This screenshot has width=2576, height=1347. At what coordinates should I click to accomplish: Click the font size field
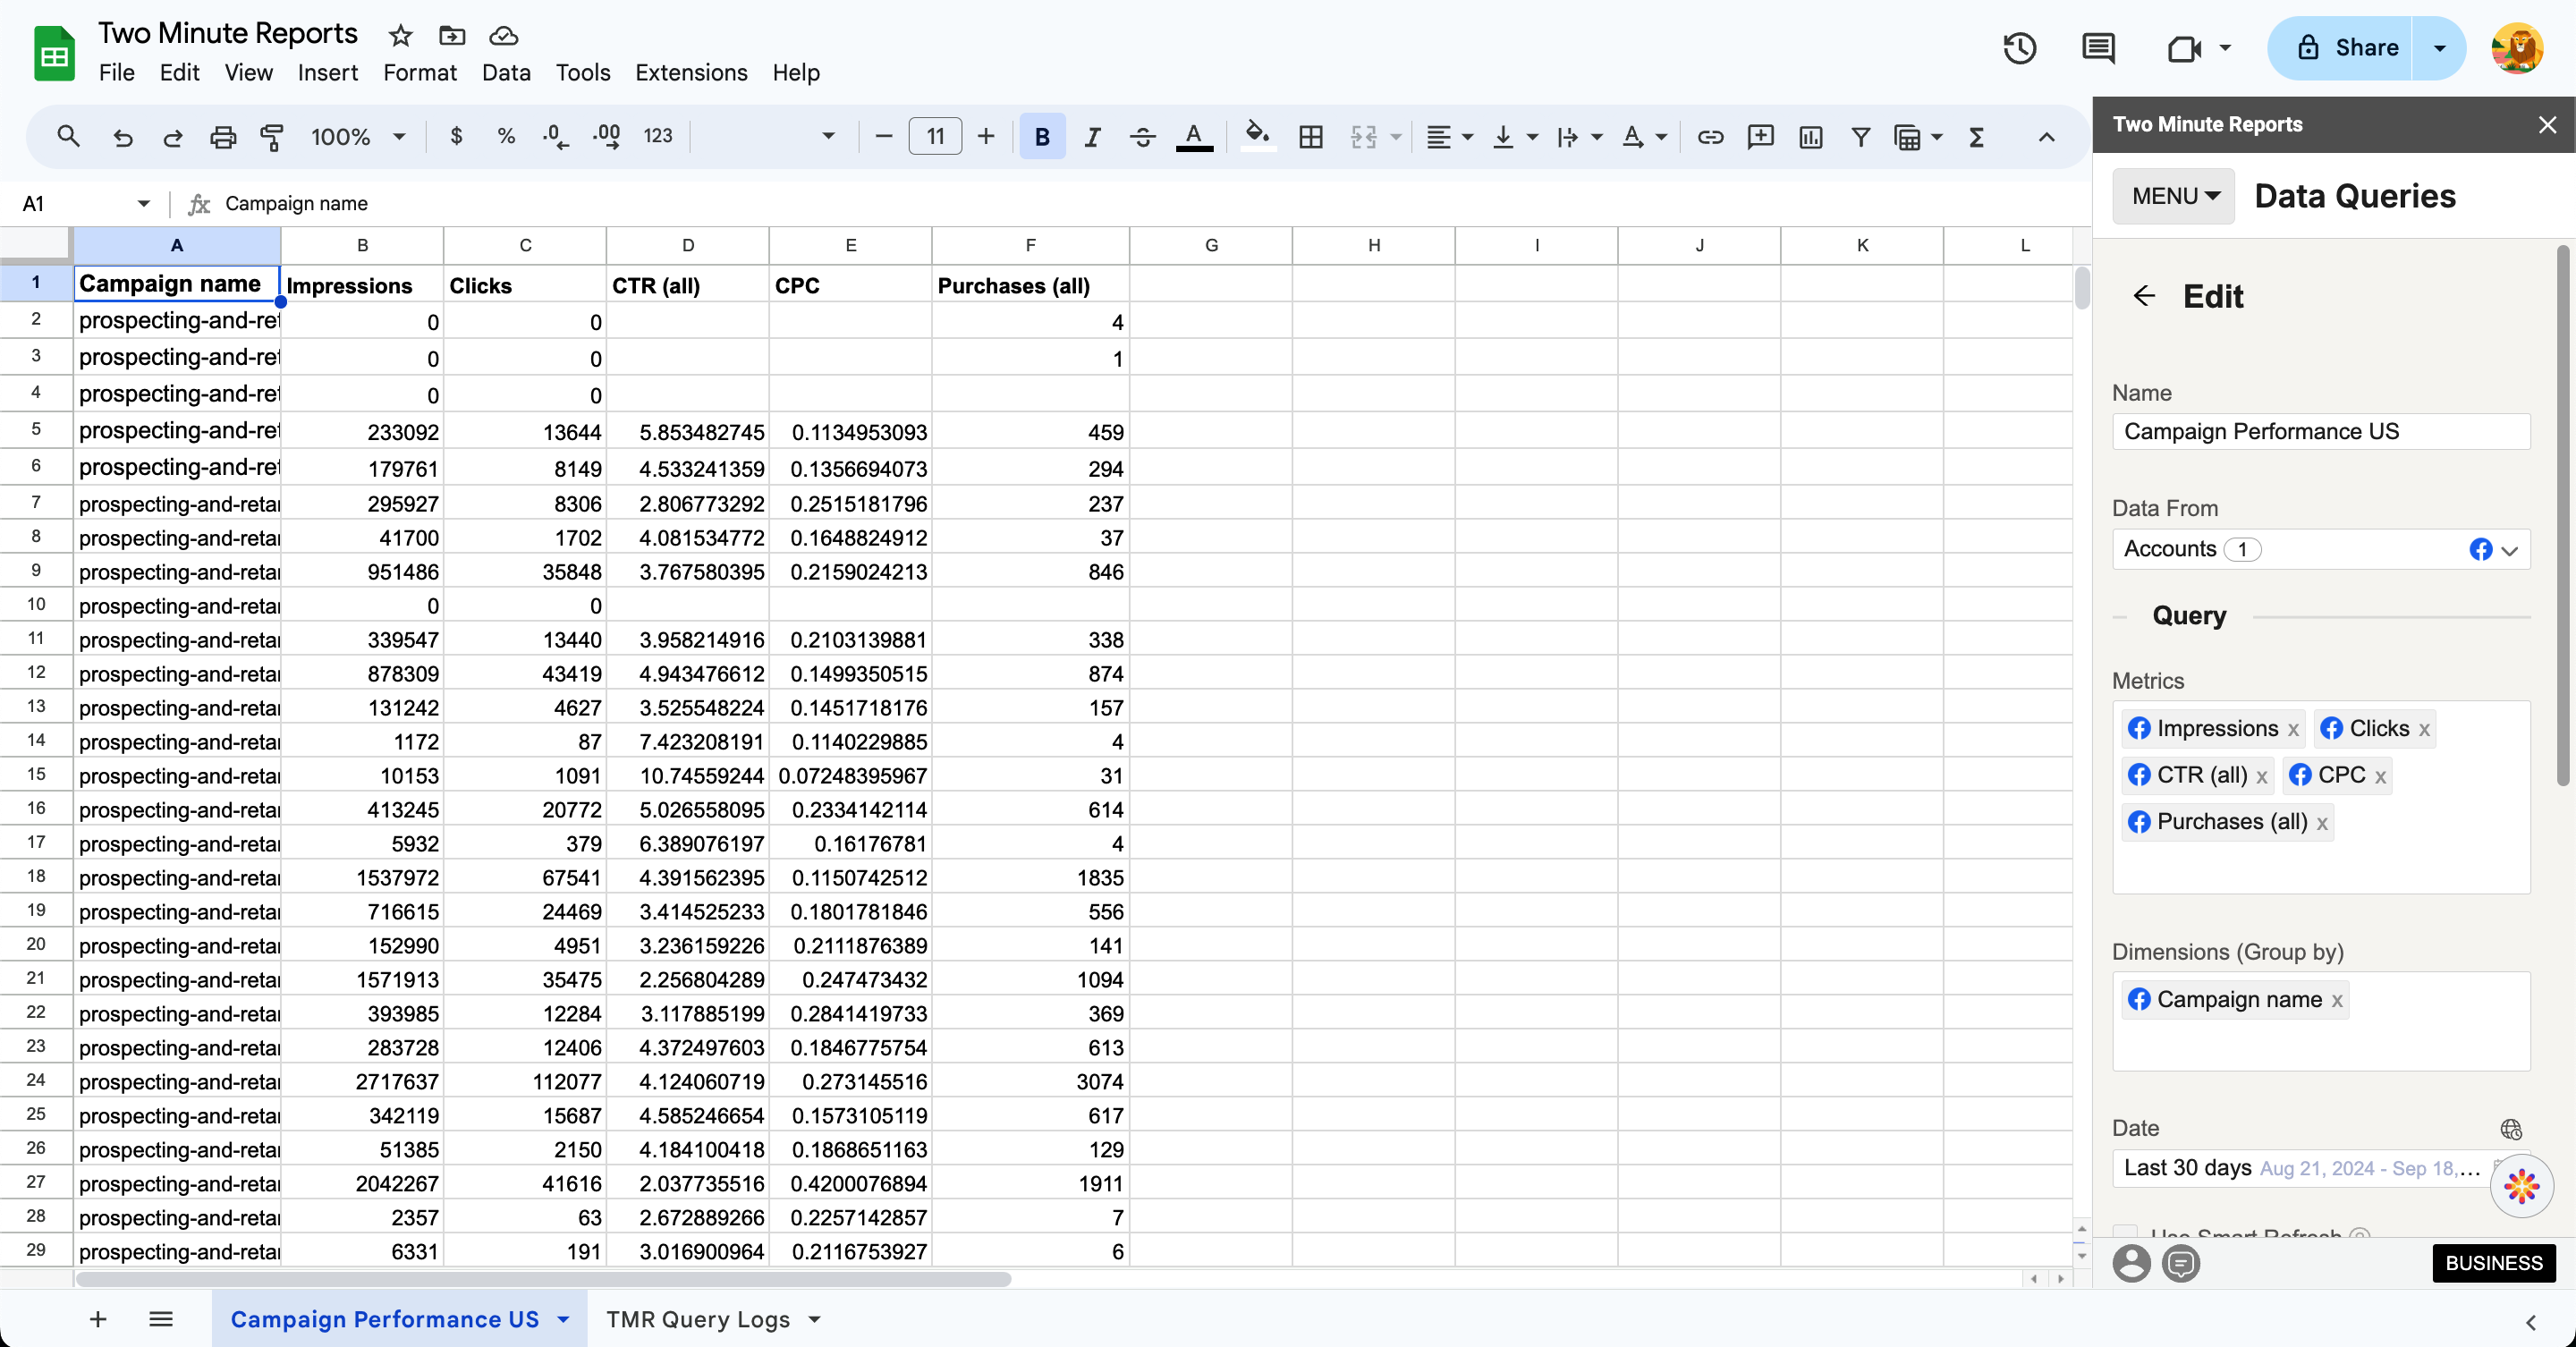pyautogui.click(x=935, y=136)
